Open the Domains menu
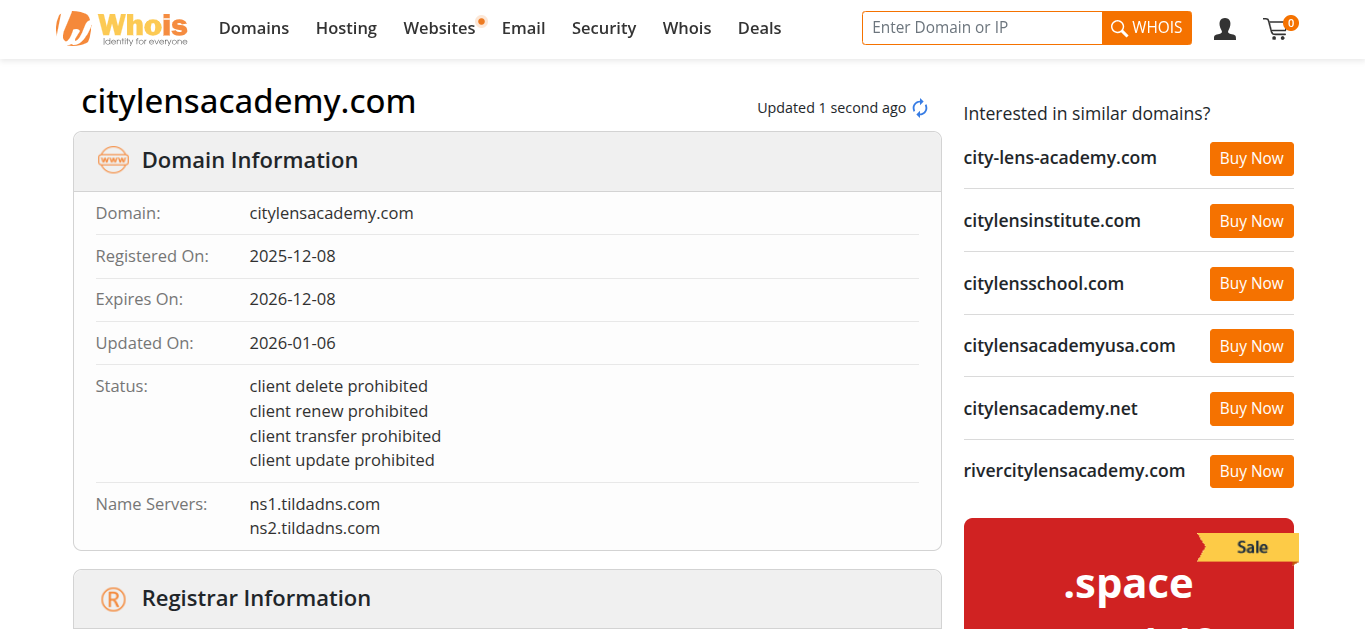The image size is (1365, 629). pyautogui.click(x=254, y=28)
